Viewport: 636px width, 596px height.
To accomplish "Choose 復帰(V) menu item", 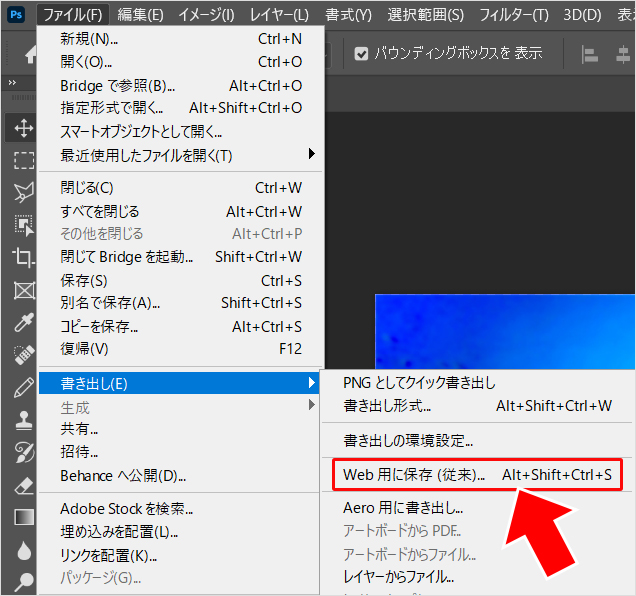I will pyautogui.click(x=181, y=349).
